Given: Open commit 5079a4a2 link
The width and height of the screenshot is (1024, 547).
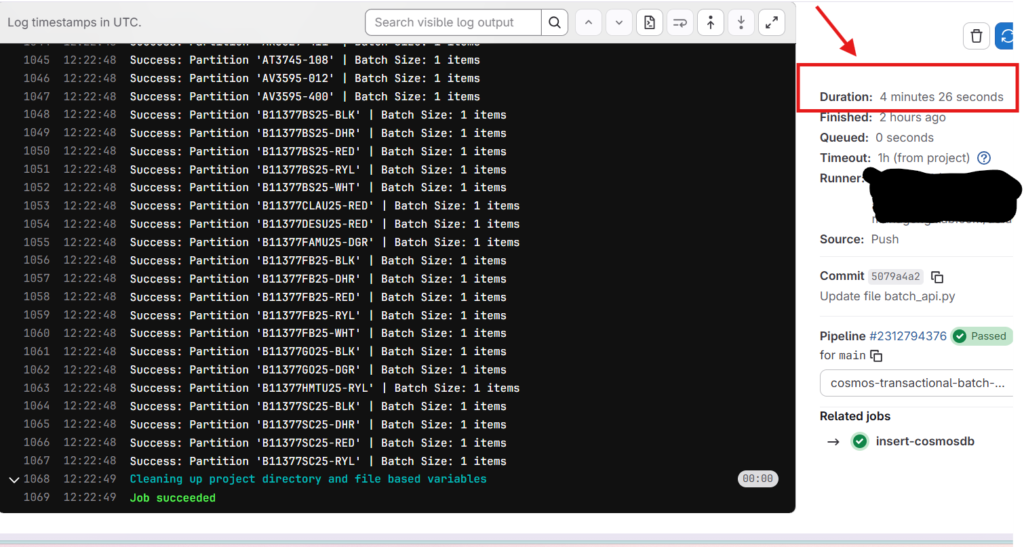Looking at the screenshot, I should [x=895, y=277].
